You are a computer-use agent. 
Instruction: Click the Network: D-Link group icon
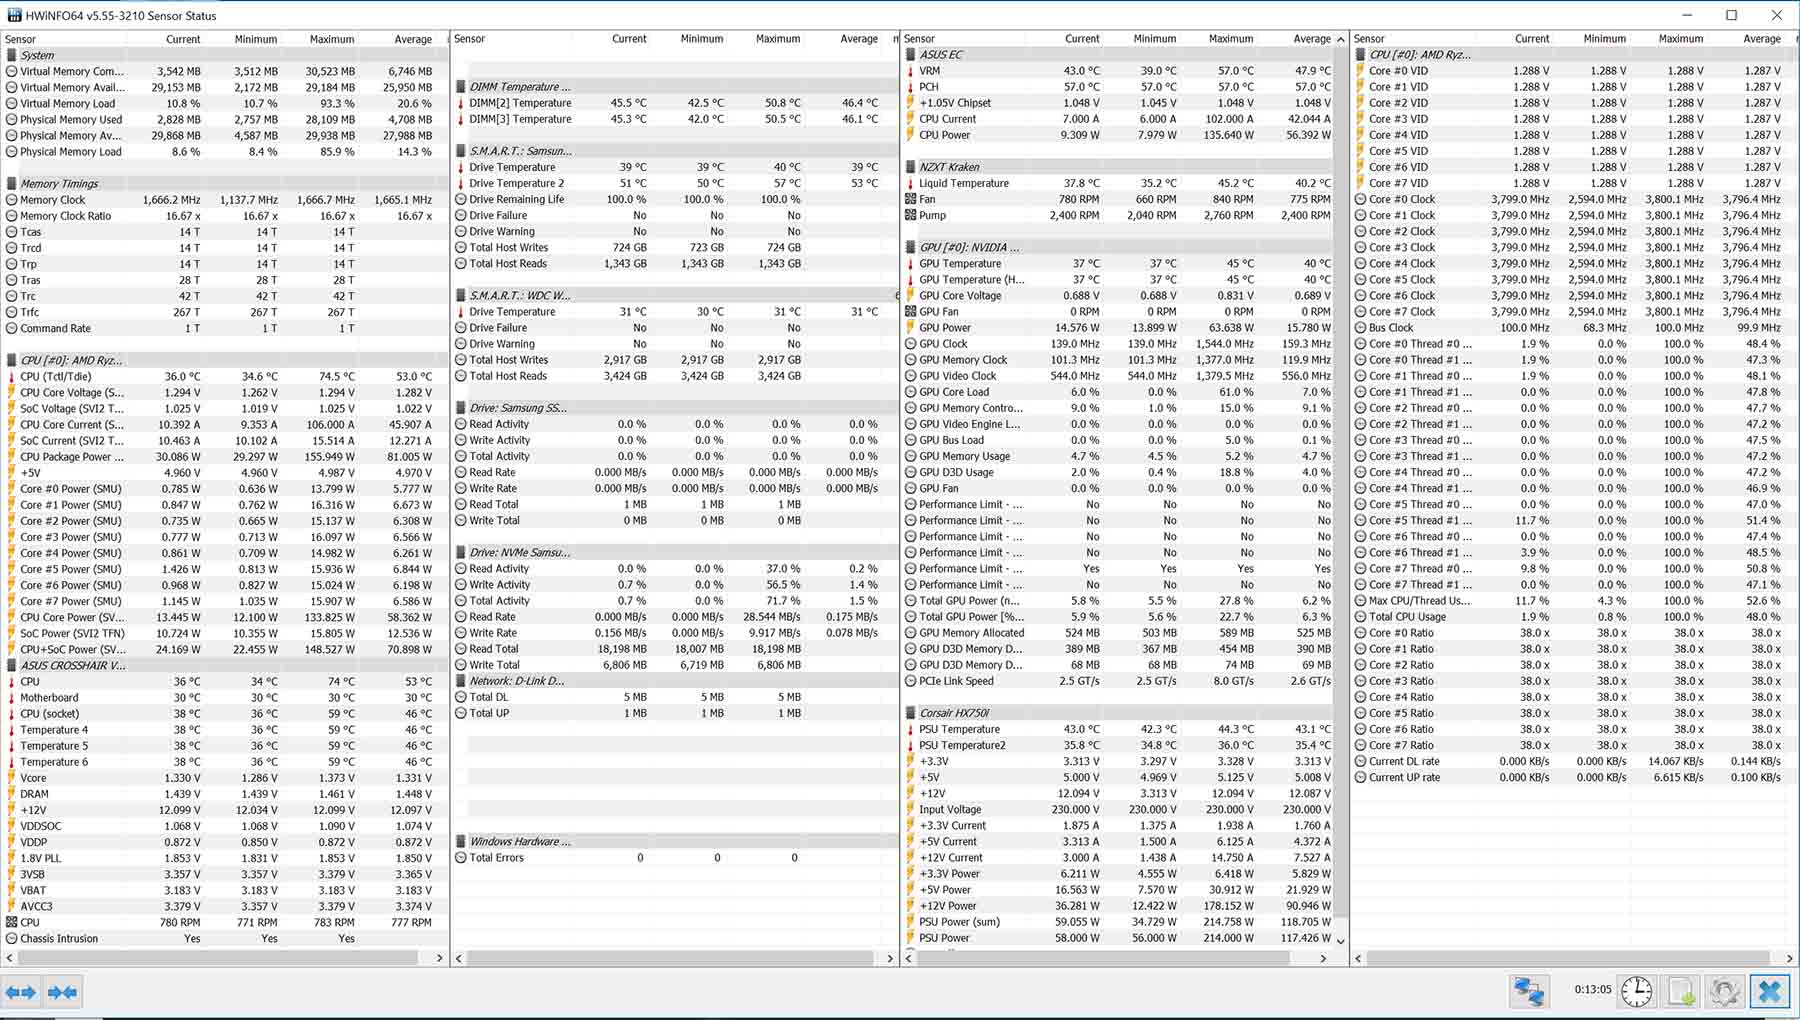pos(461,681)
